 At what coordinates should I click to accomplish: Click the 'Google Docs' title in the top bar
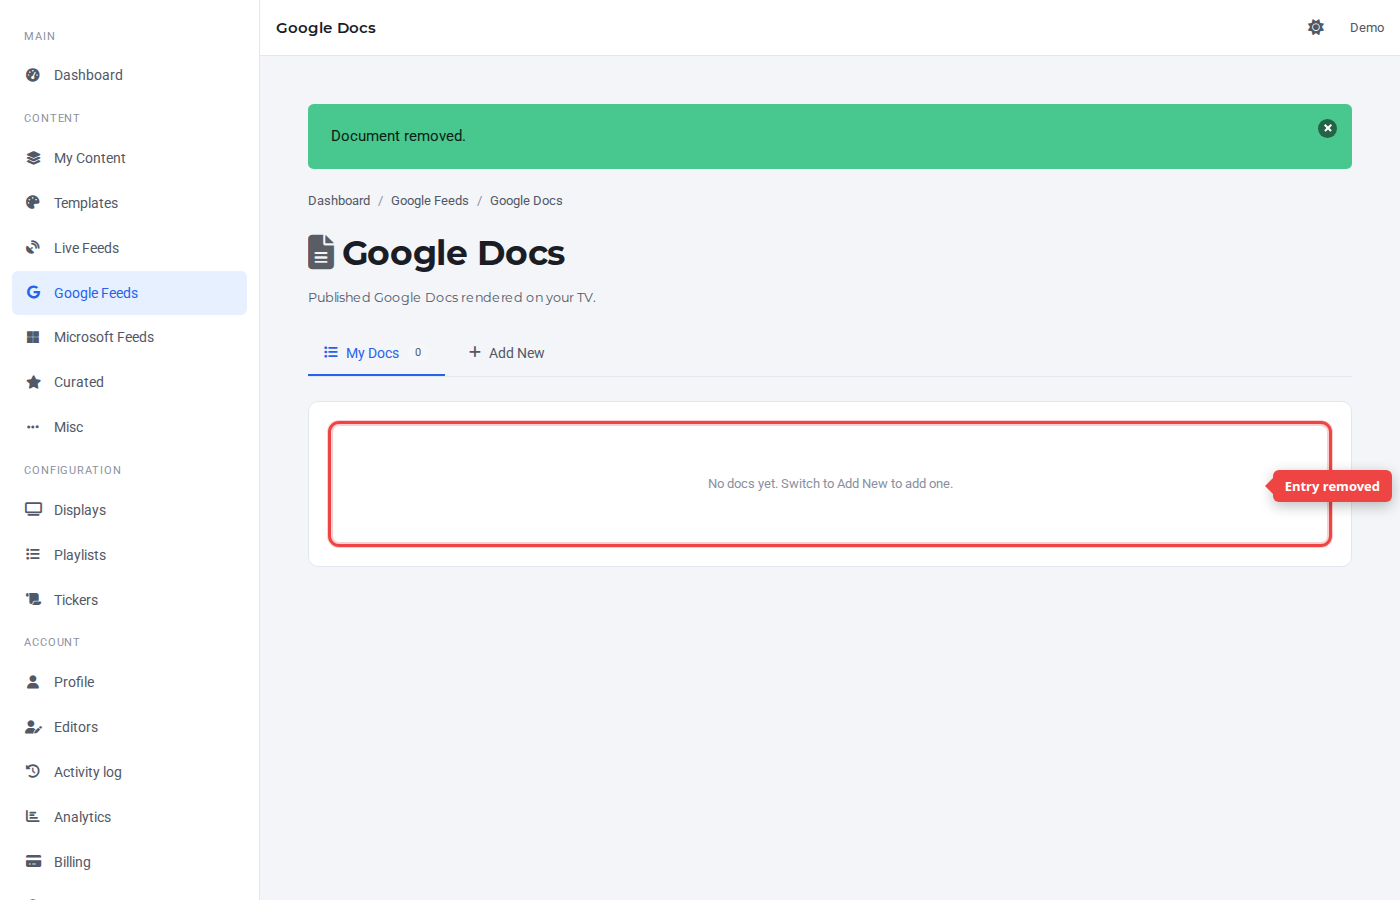326,28
